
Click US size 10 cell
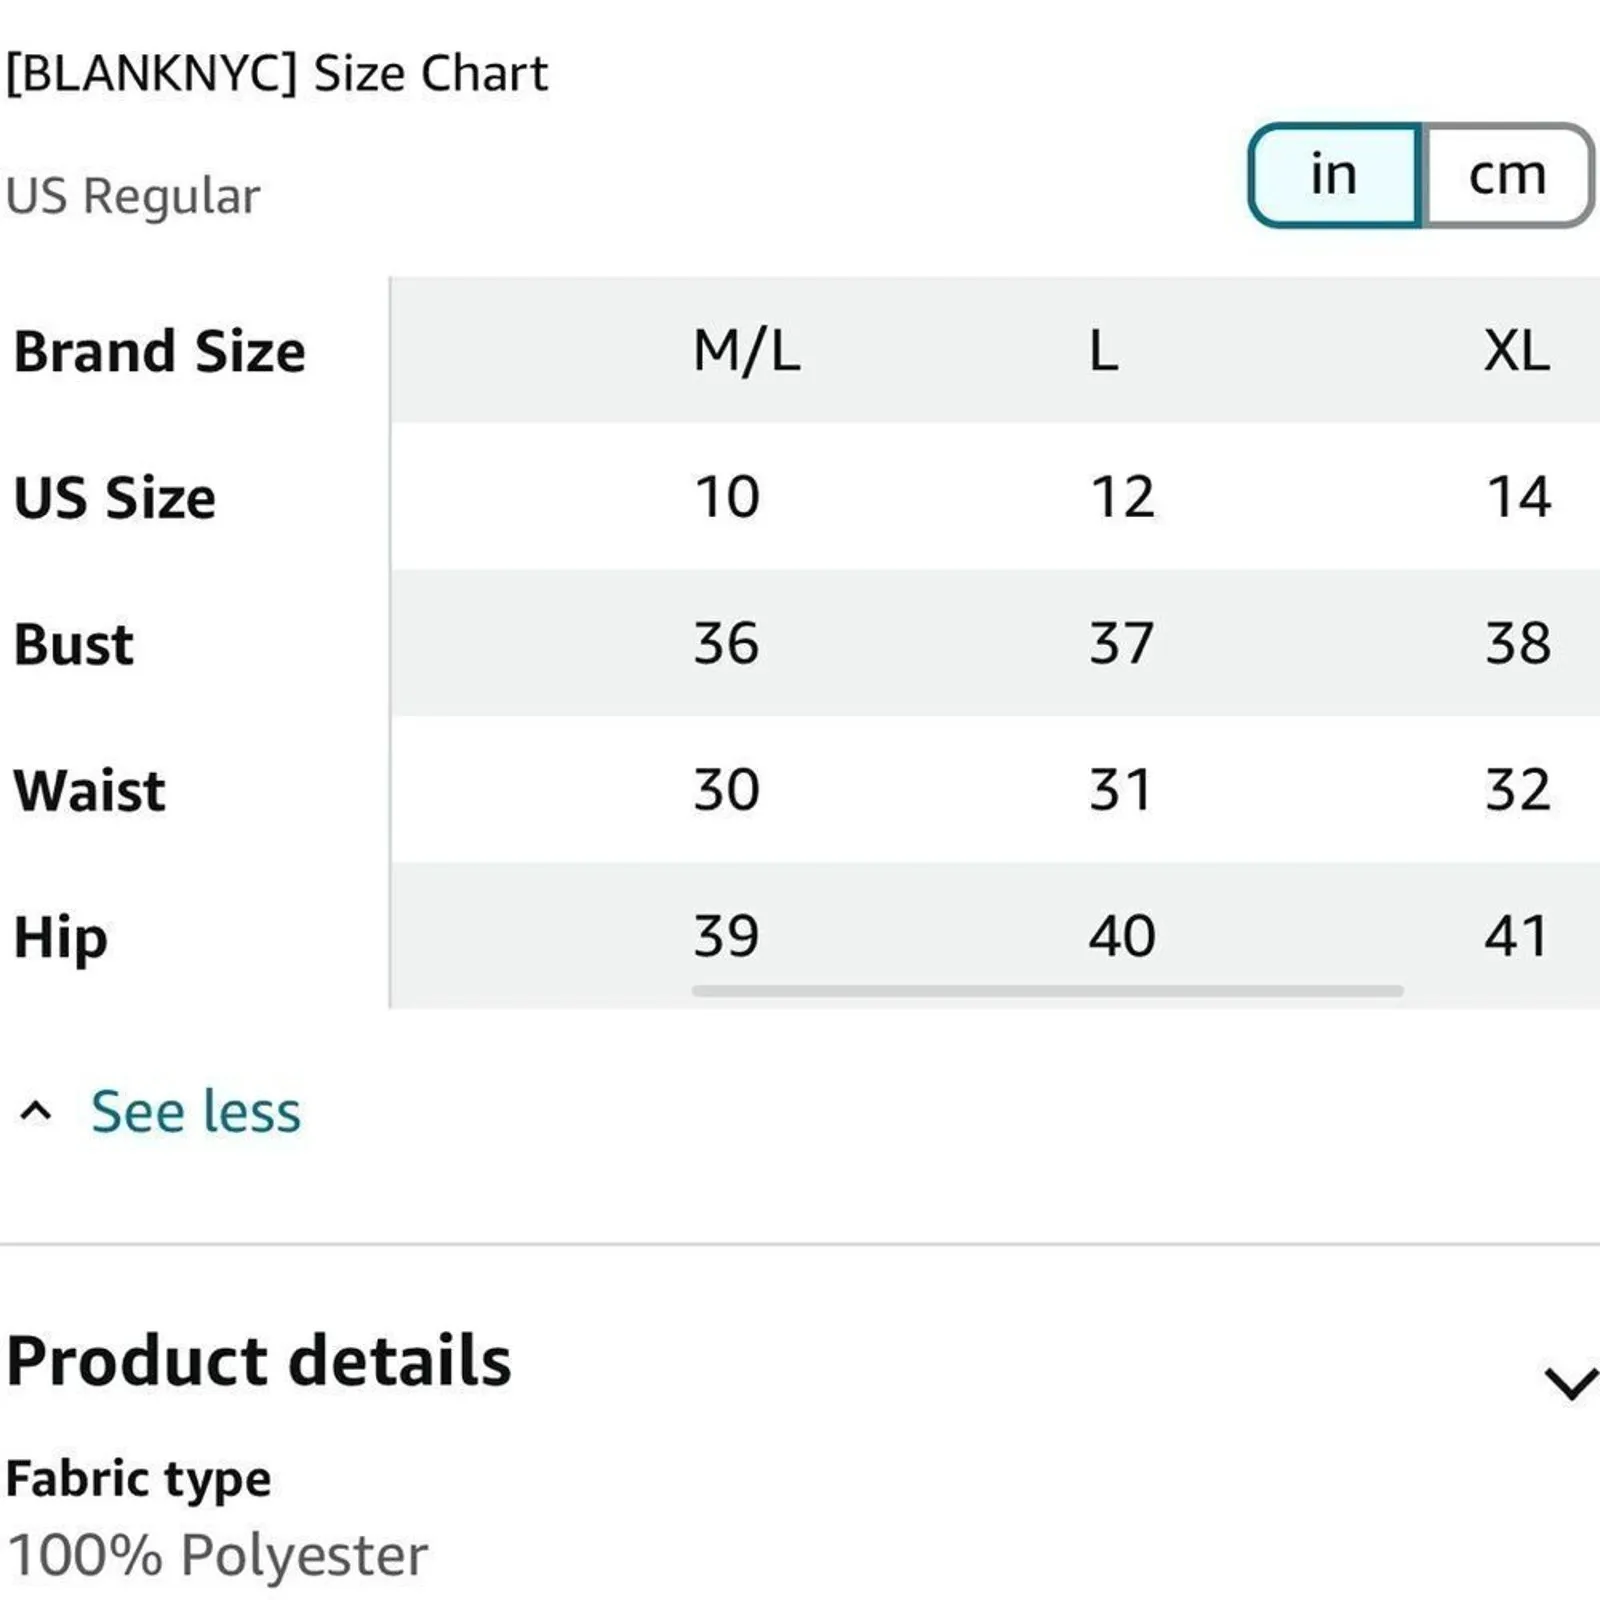tap(727, 497)
